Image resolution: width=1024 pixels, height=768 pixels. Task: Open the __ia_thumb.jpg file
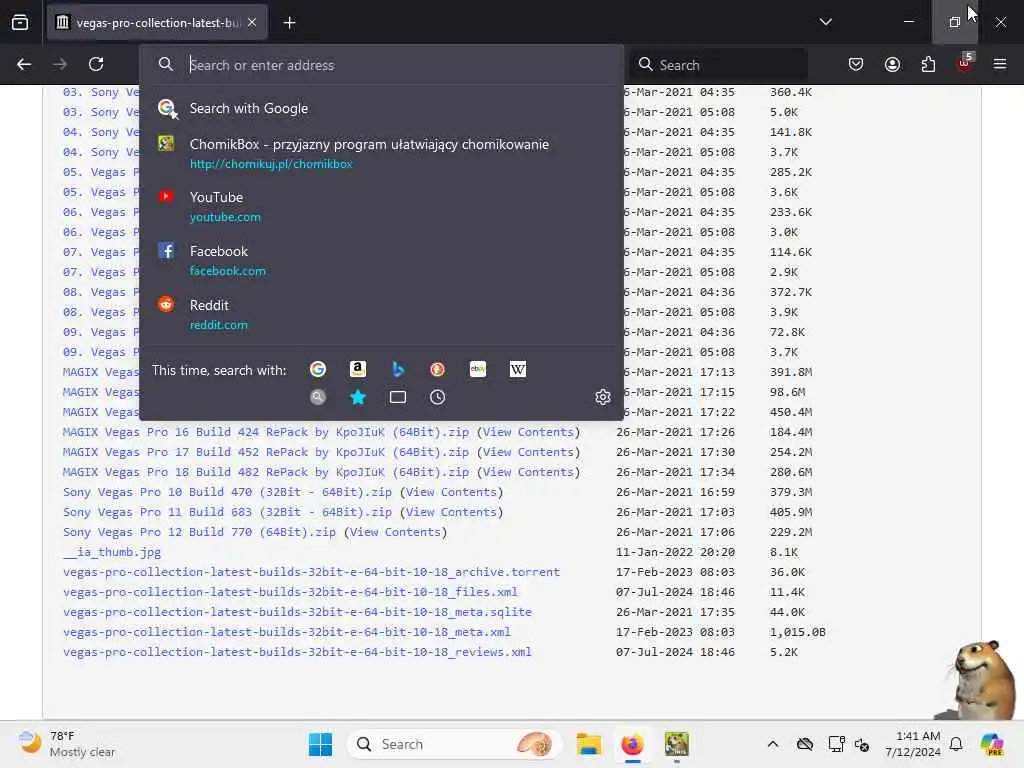click(x=112, y=552)
